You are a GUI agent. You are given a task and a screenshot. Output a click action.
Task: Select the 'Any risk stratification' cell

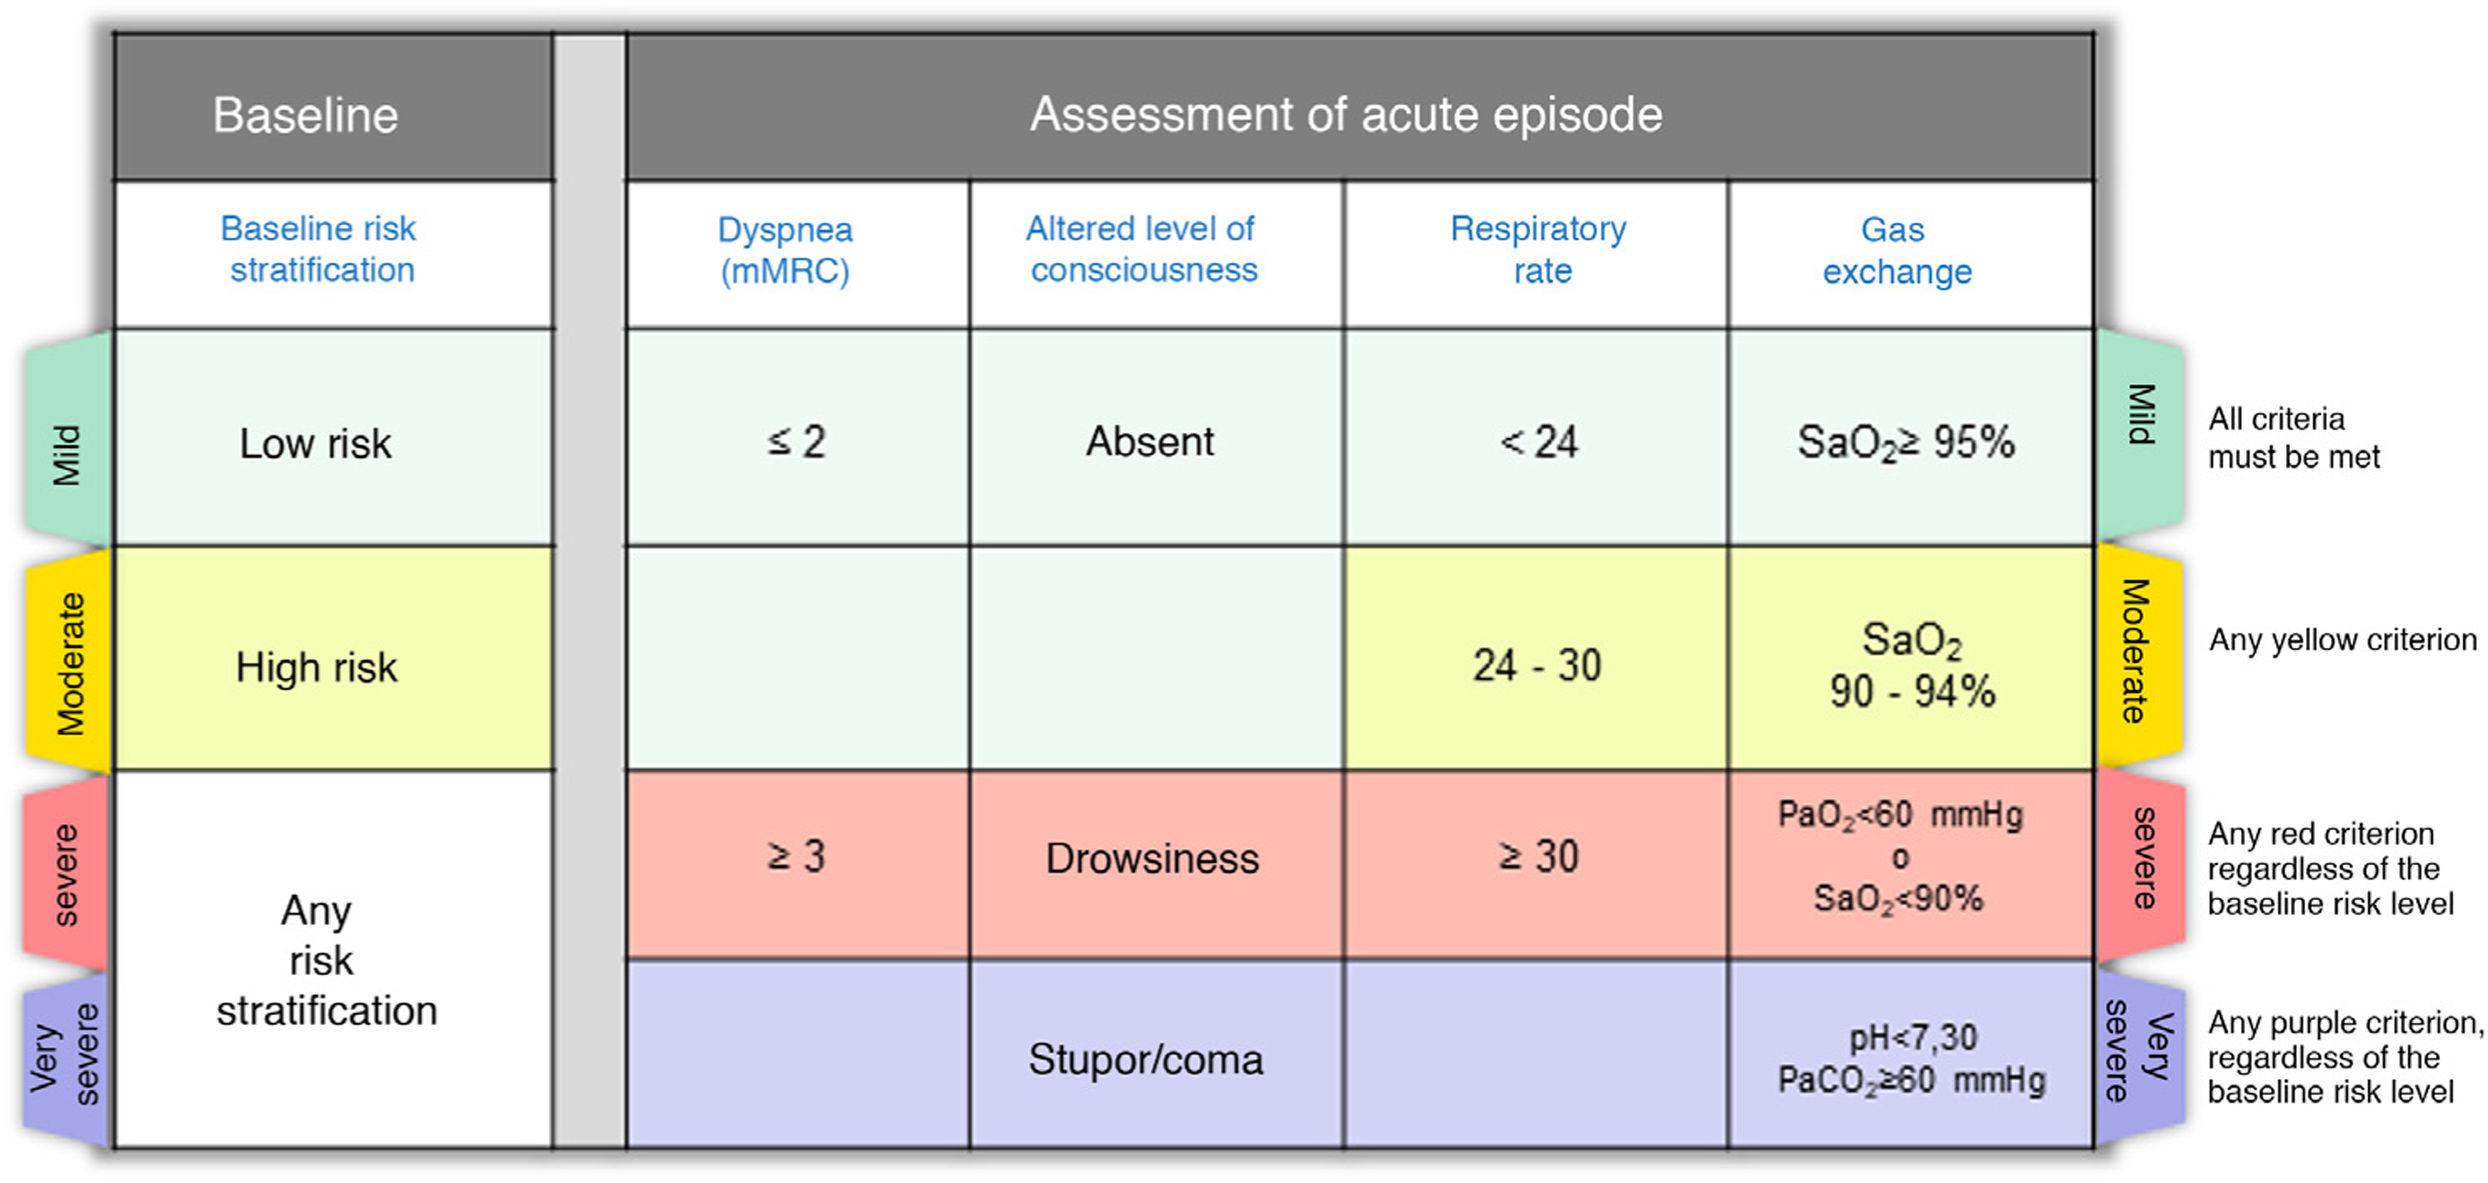326,960
